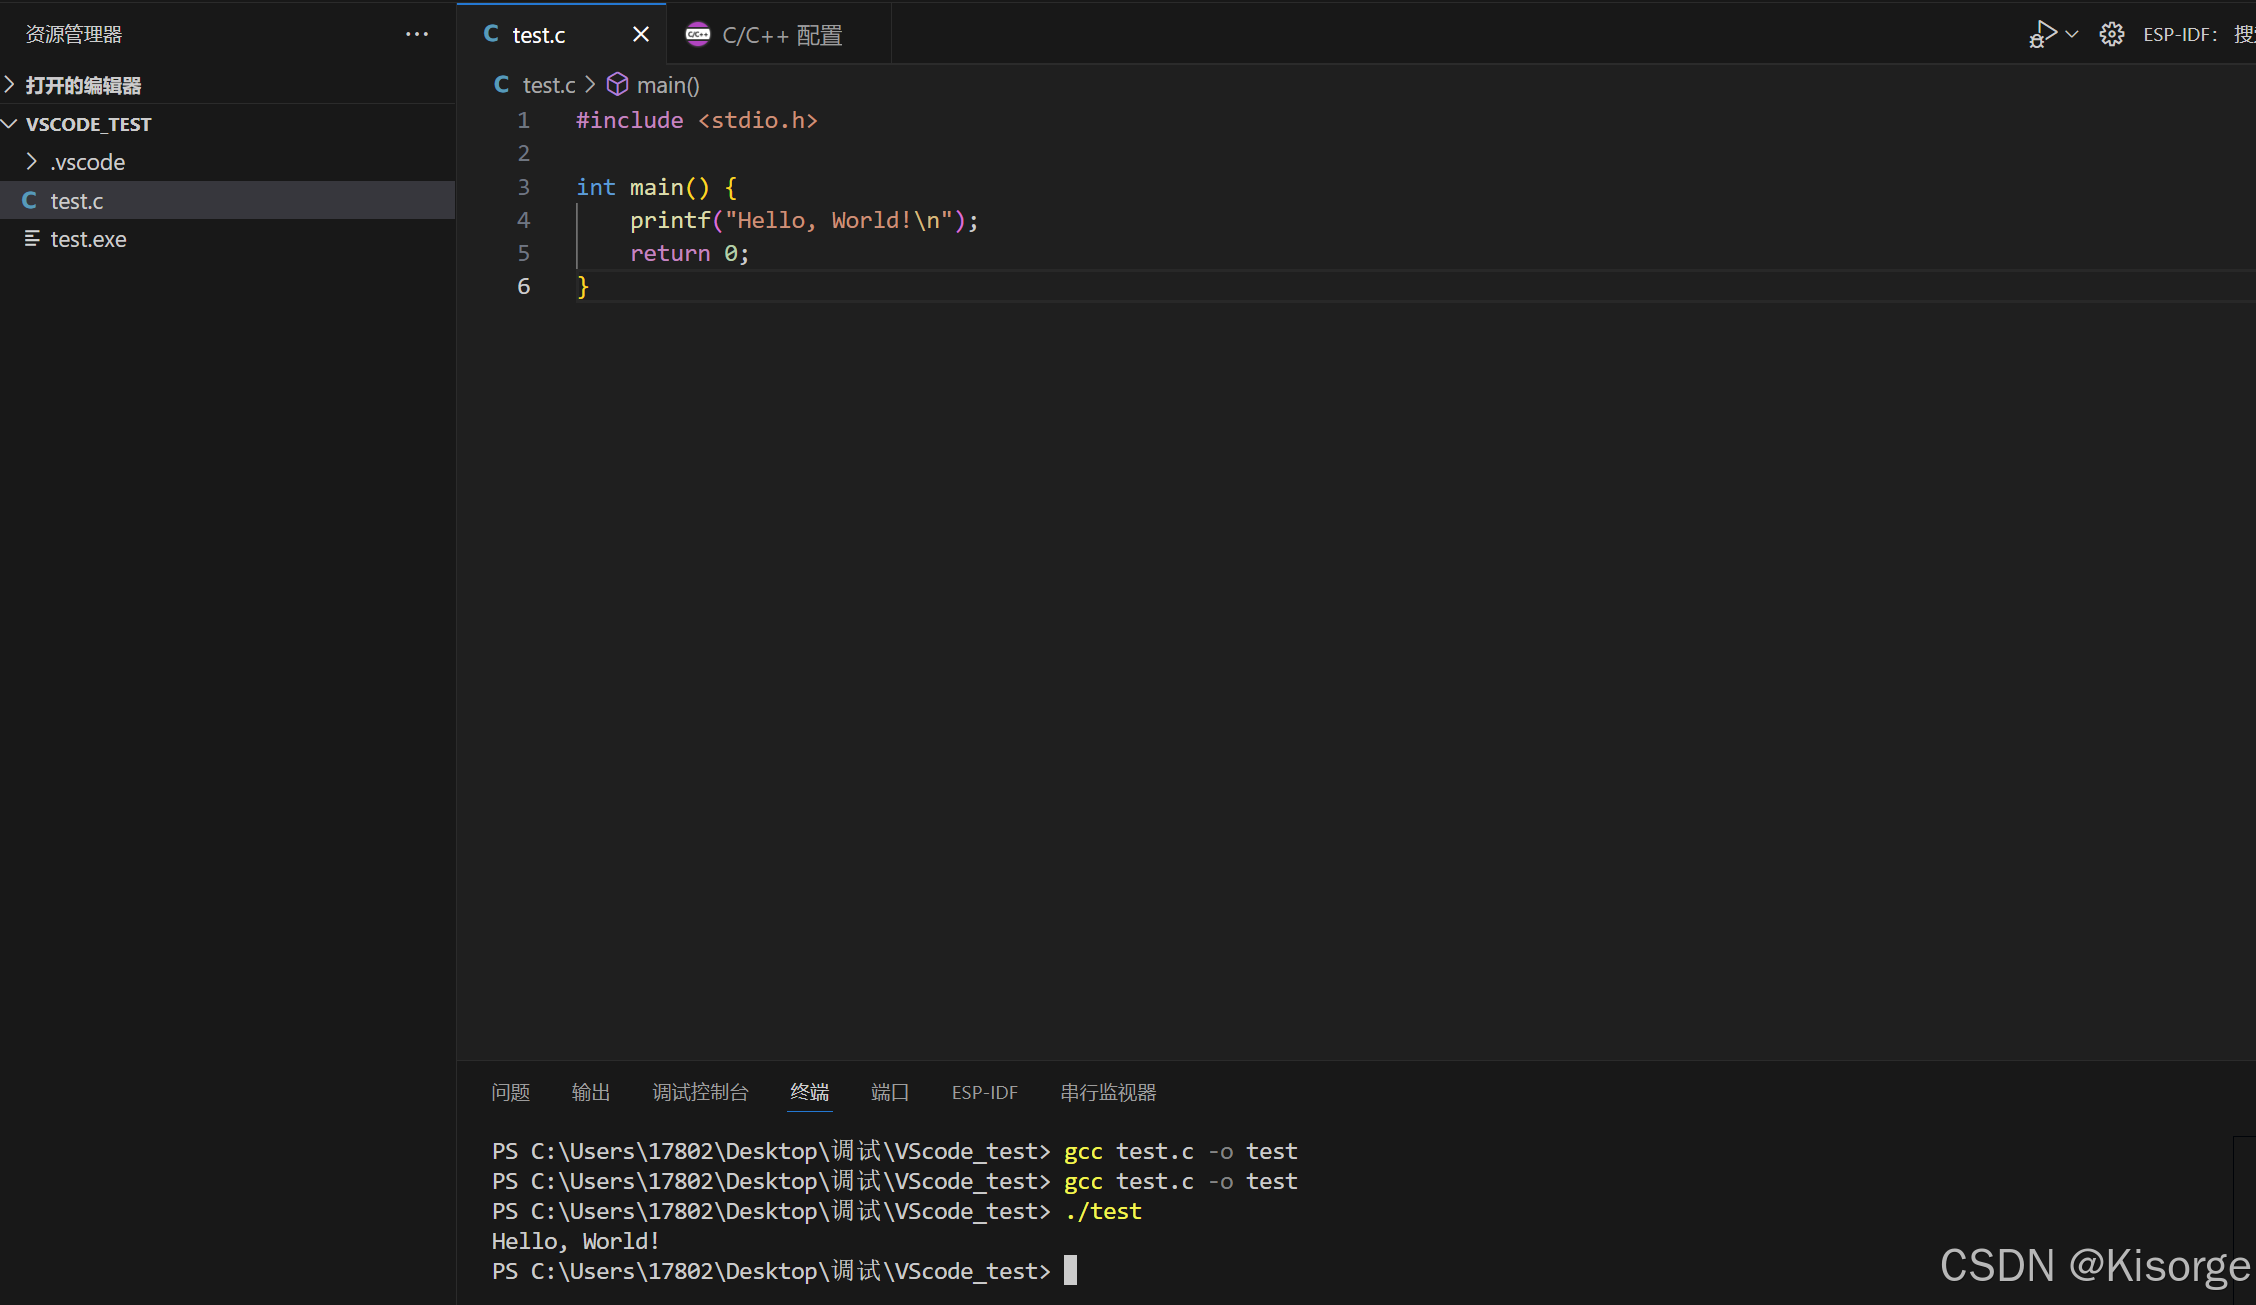Click the int main() declaration

coord(657,187)
